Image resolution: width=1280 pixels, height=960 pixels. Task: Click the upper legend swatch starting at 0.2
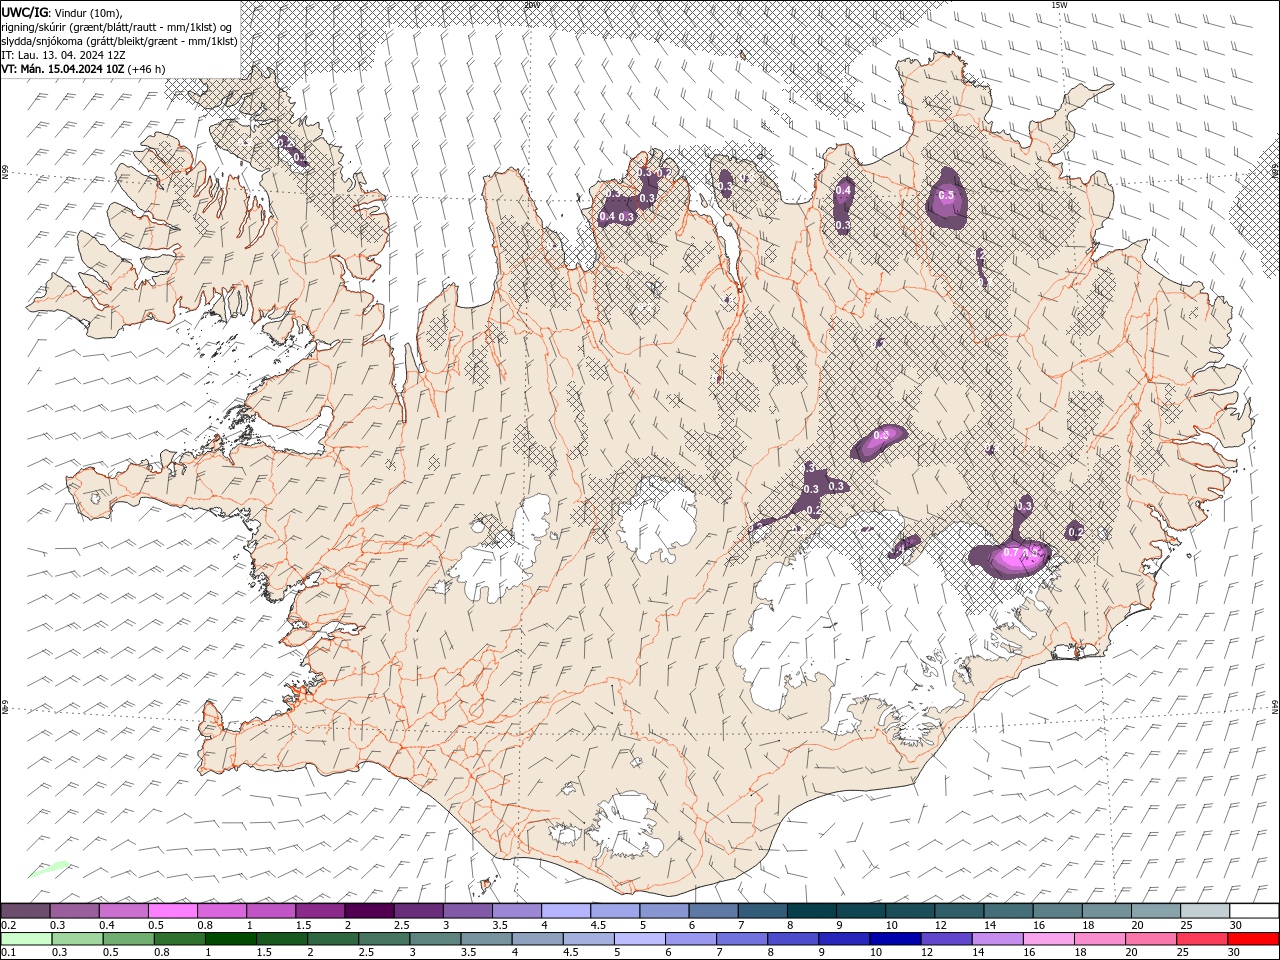(x=26, y=911)
